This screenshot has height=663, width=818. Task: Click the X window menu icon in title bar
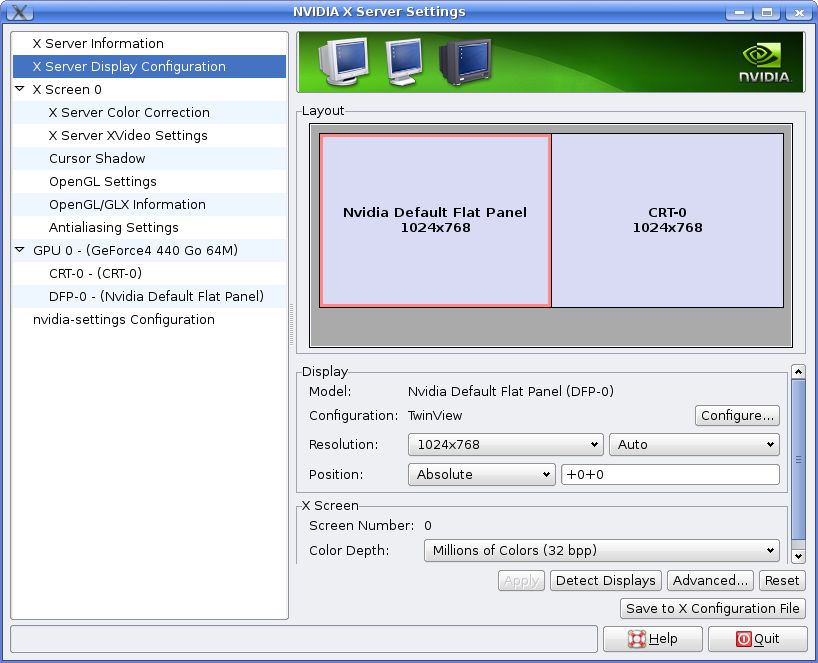[19, 11]
